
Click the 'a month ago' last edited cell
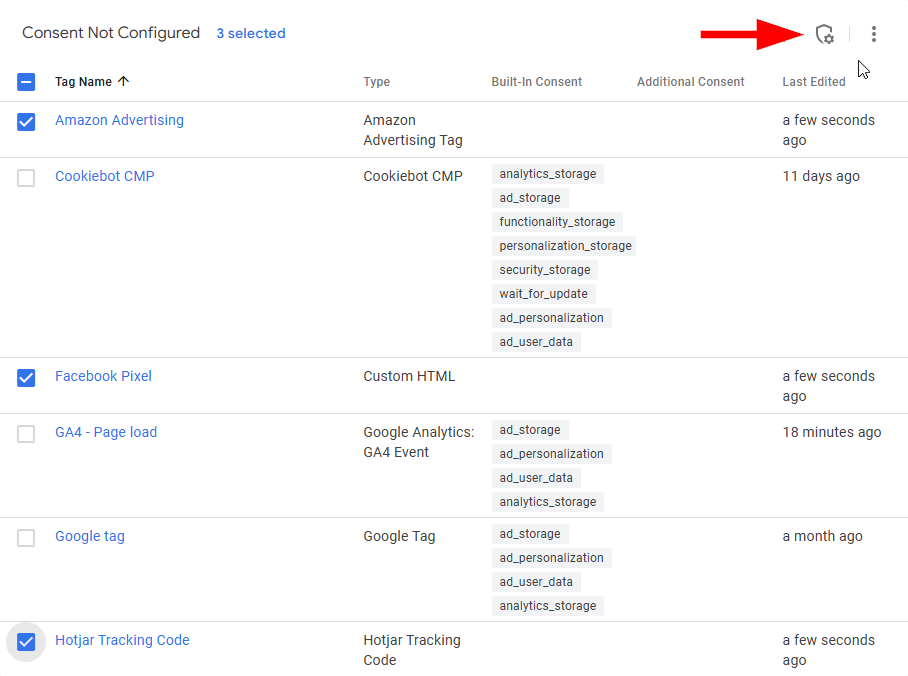tap(822, 536)
